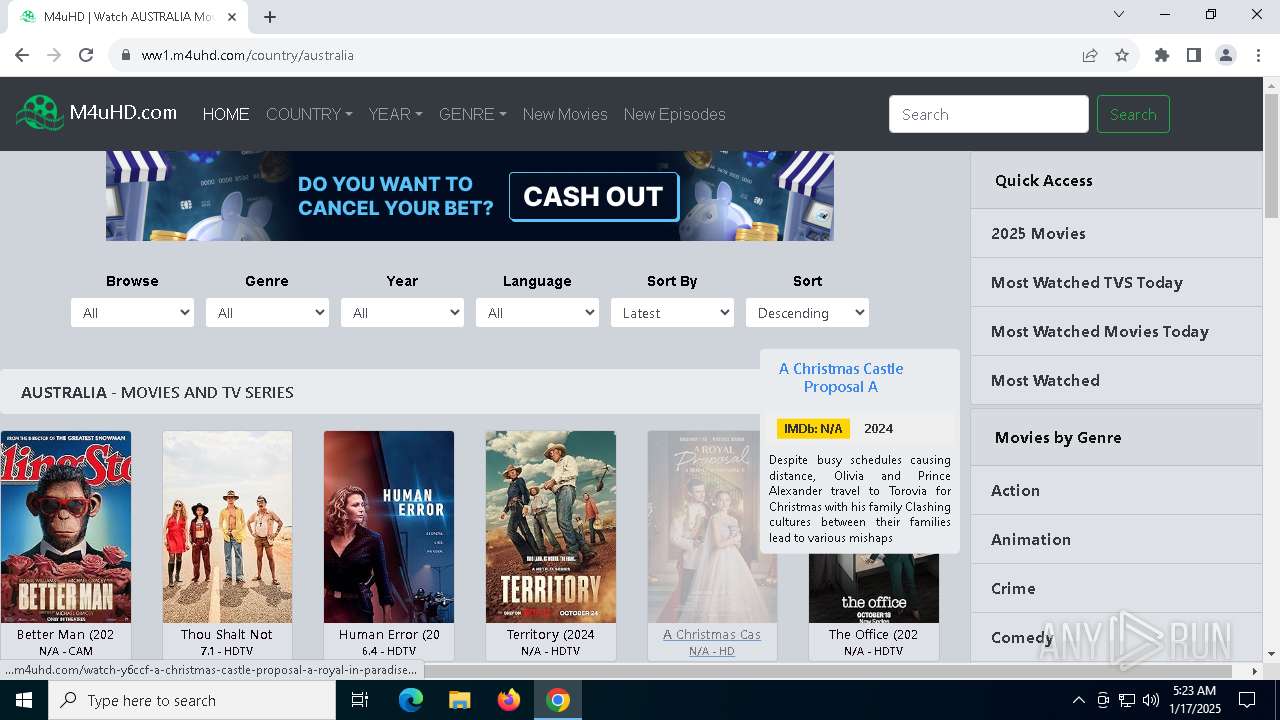Open A Christmas Castle Proposal poster
This screenshot has height=720, width=1280.
point(712,527)
